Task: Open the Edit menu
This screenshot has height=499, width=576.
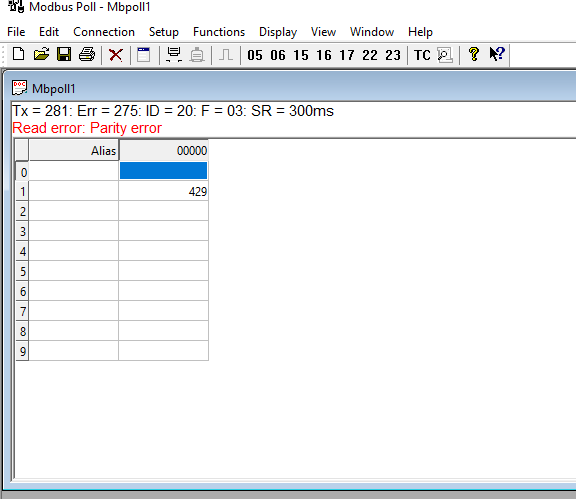Action: coord(49,32)
